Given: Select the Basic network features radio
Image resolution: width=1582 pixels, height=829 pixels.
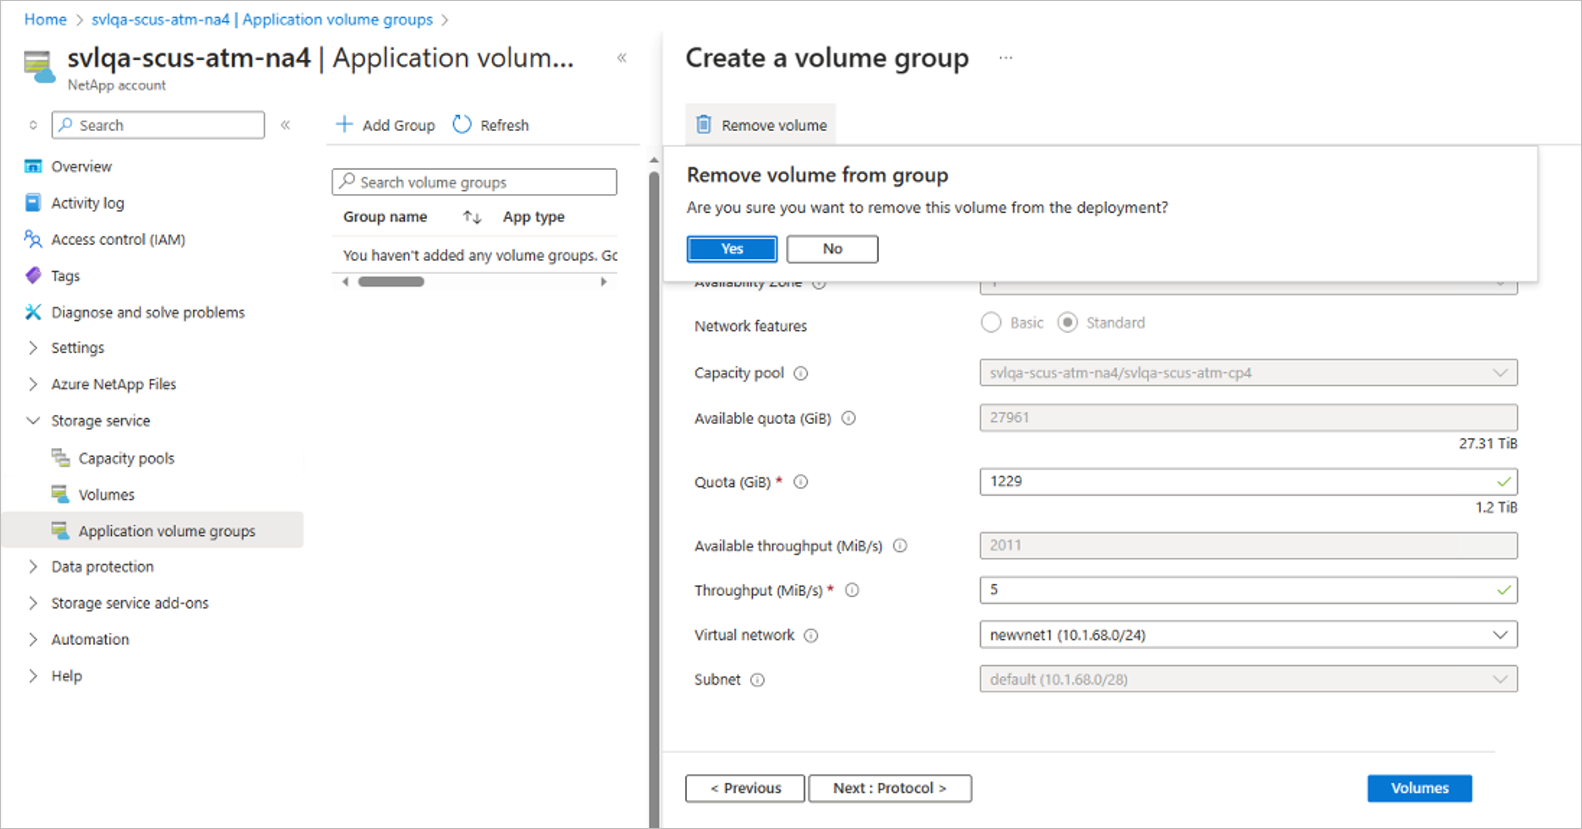Looking at the screenshot, I should pos(991,322).
